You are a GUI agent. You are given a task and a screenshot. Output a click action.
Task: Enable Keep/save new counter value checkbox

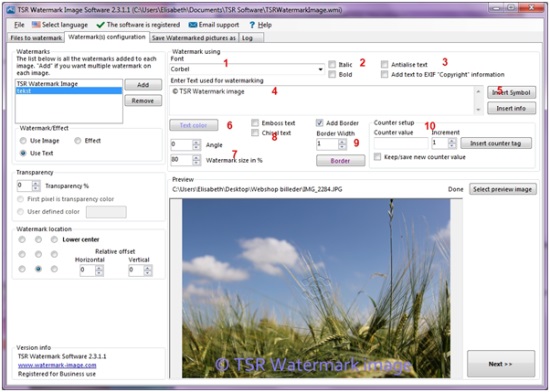(377, 157)
